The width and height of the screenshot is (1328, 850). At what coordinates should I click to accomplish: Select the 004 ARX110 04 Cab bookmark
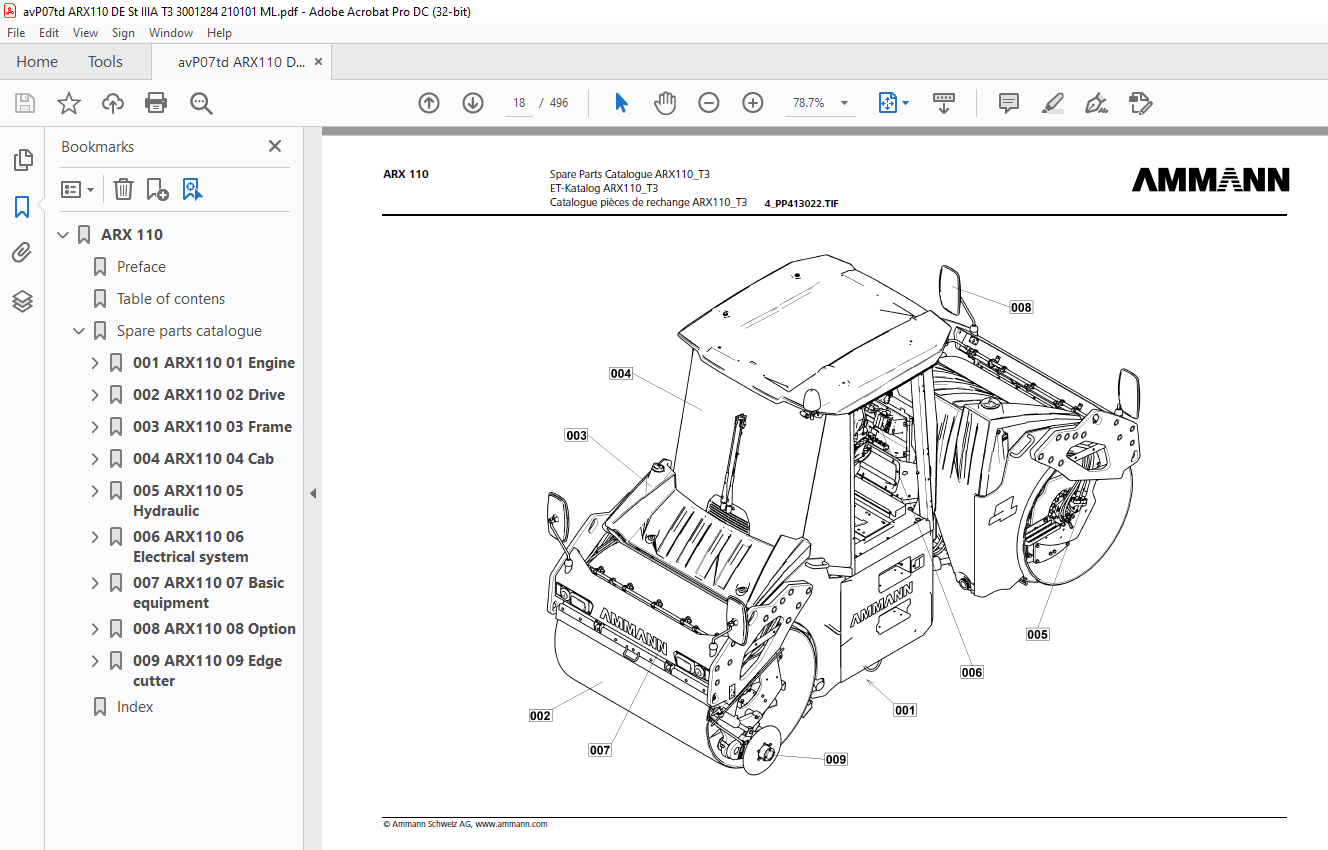click(x=203, y=459)
